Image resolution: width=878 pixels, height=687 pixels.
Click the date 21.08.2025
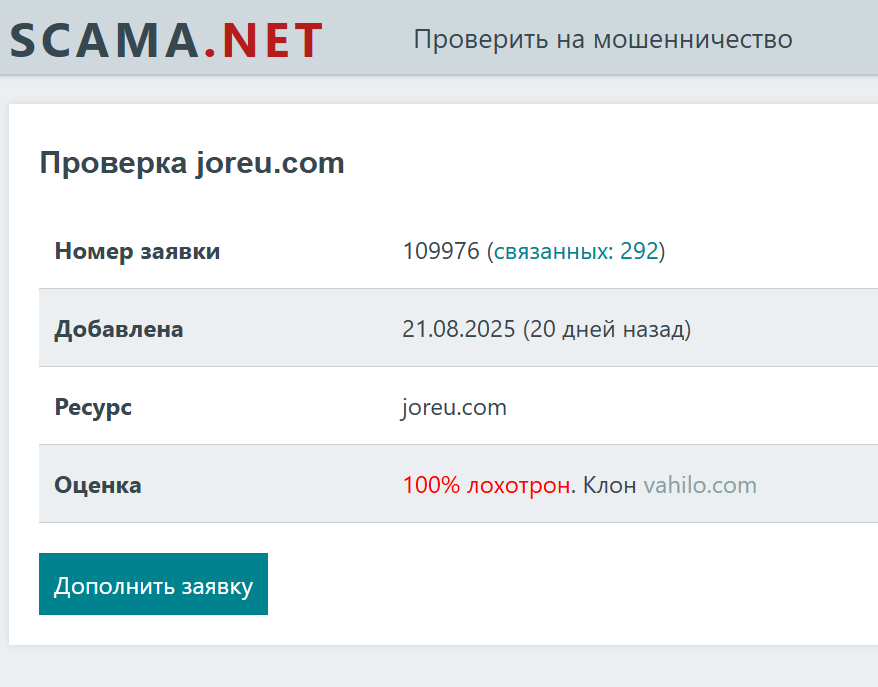pyautogui.click(x=459, y=329)
